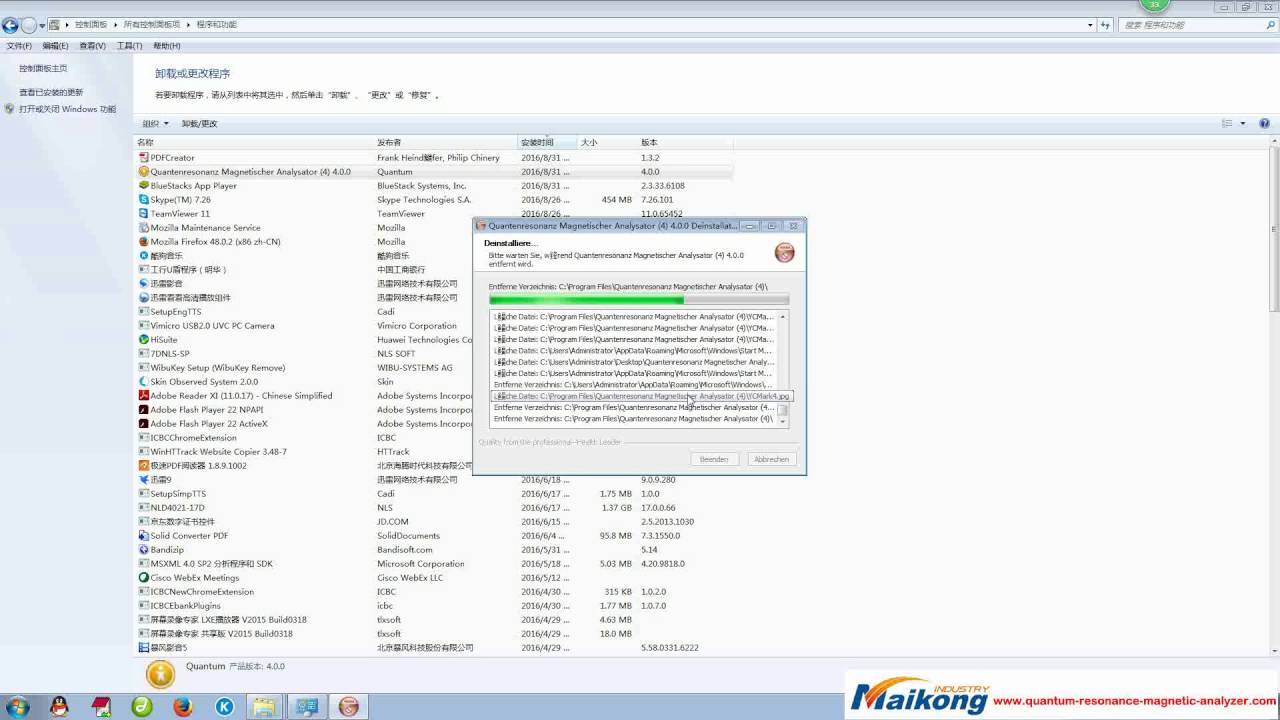Image resolution: width=1280 pixels, height=720 pixels.
Task: Select the 'ICBCEbankPlugins' row
Action: pos(434,606)
